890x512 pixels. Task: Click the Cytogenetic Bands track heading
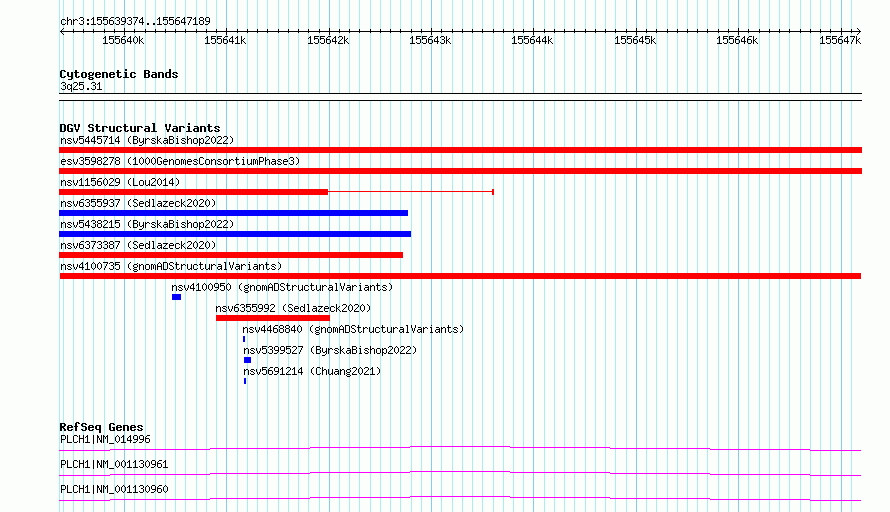point(119,74)
